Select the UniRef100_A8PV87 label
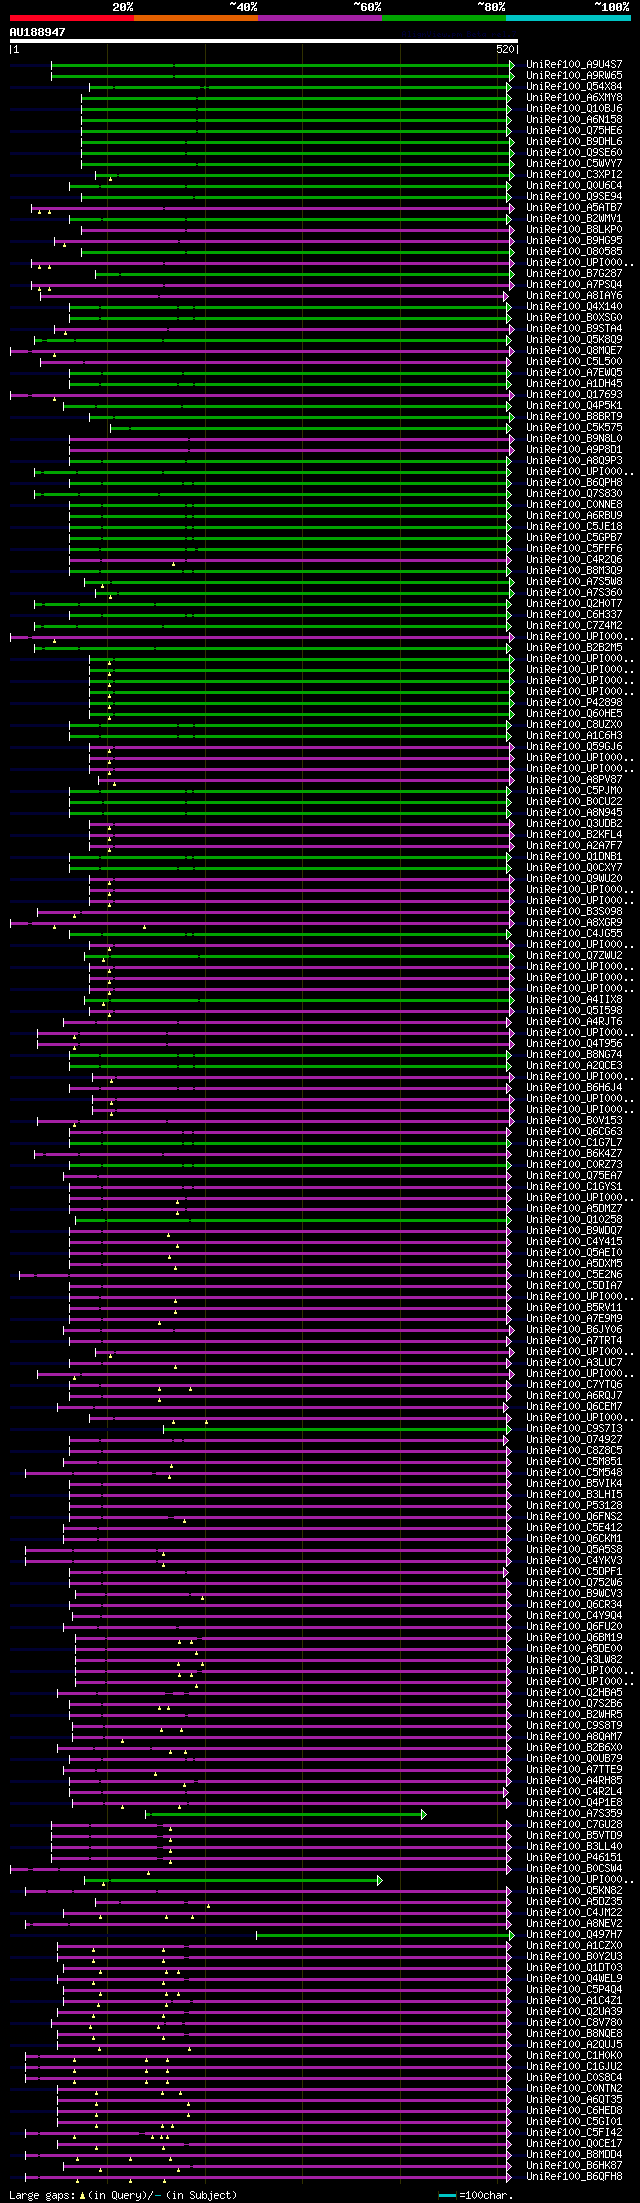Image resolution: width=640 pixels, height=2203 pixels. point(574,779)
